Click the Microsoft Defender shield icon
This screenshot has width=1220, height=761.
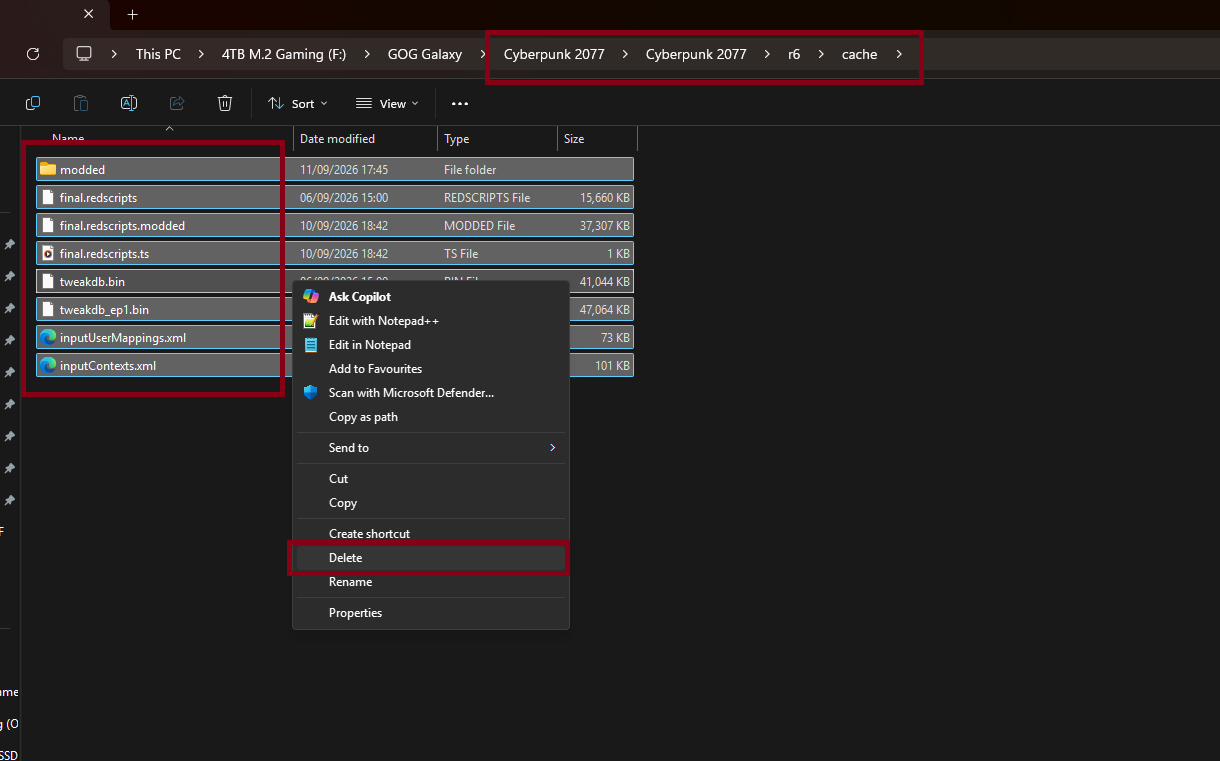point(311,393)
